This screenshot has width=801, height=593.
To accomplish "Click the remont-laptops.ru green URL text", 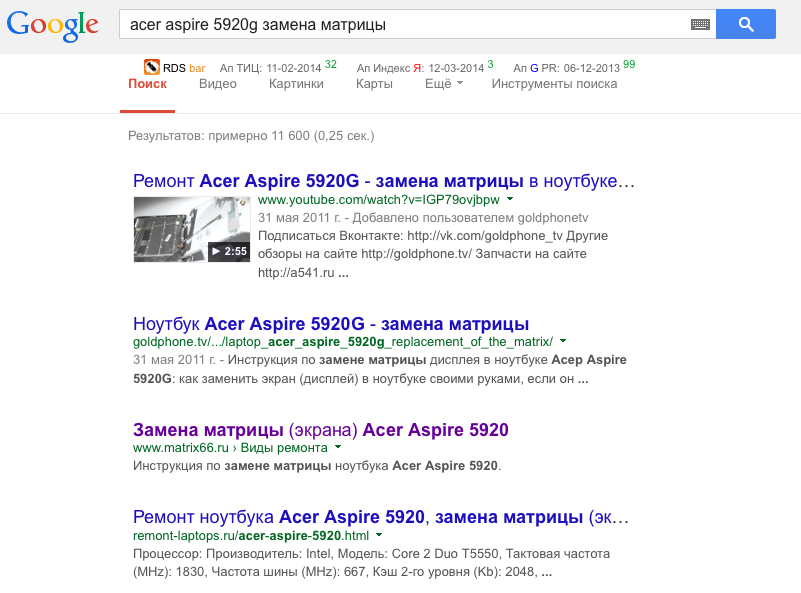I will click(x=251, y=536).
